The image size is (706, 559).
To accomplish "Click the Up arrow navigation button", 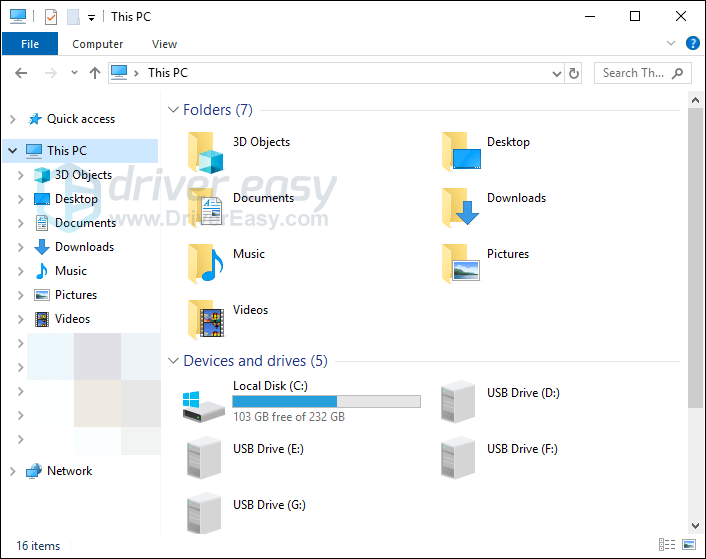I will pos(95,73).
